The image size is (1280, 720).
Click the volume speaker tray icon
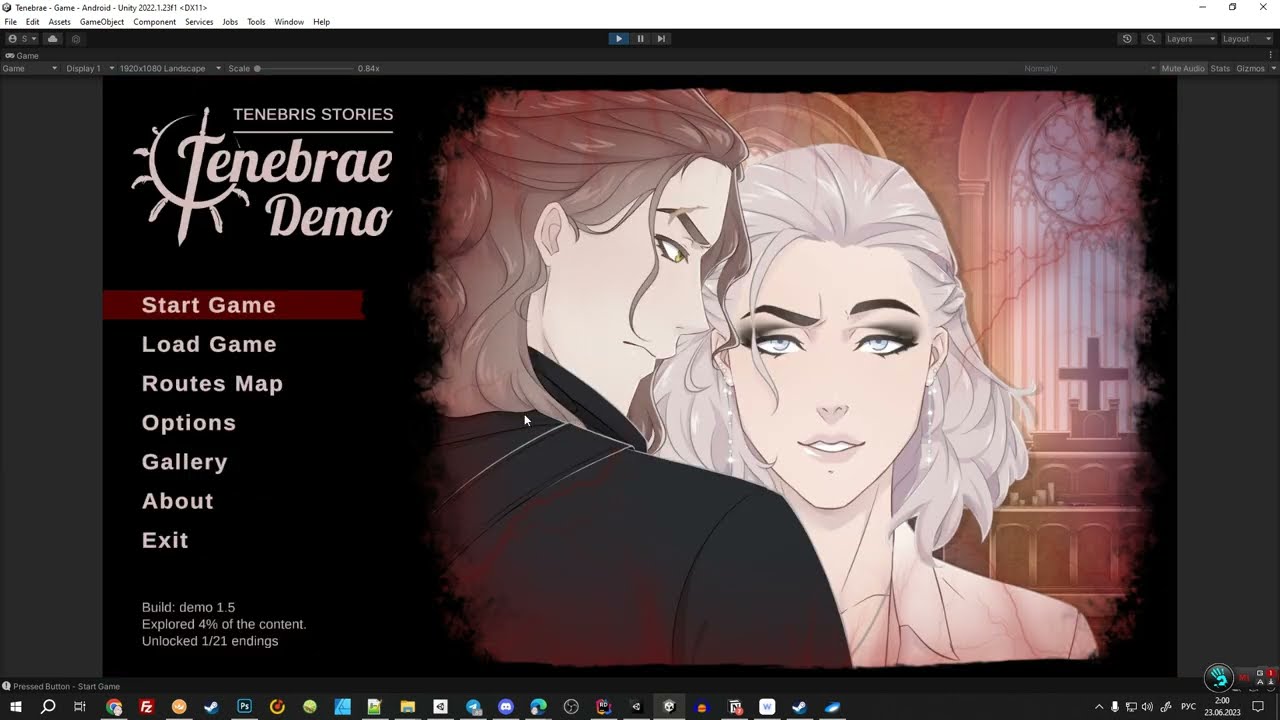click(x=1147, y=707)
